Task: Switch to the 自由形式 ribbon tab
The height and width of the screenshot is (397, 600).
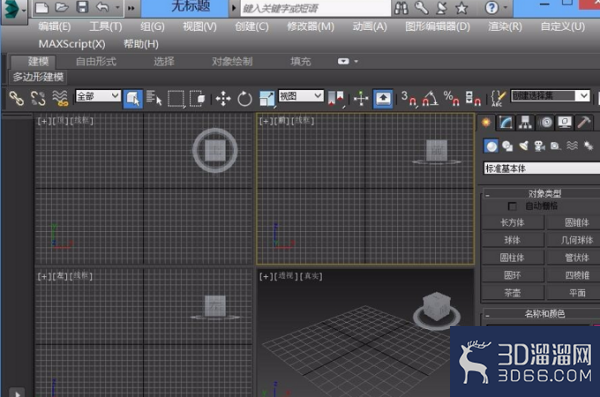Action: pyautogui.click(x=96, y=61)
